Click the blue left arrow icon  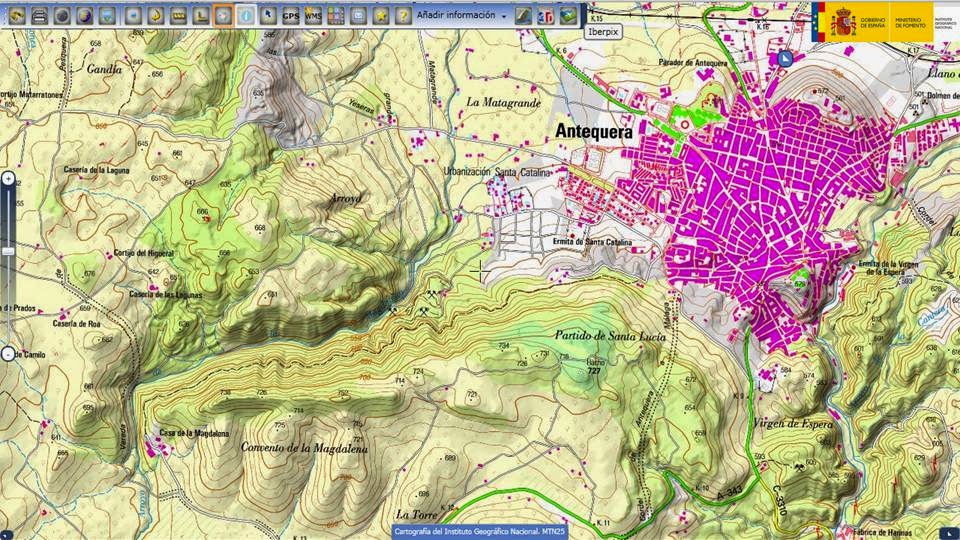click(x=133, y=16)
